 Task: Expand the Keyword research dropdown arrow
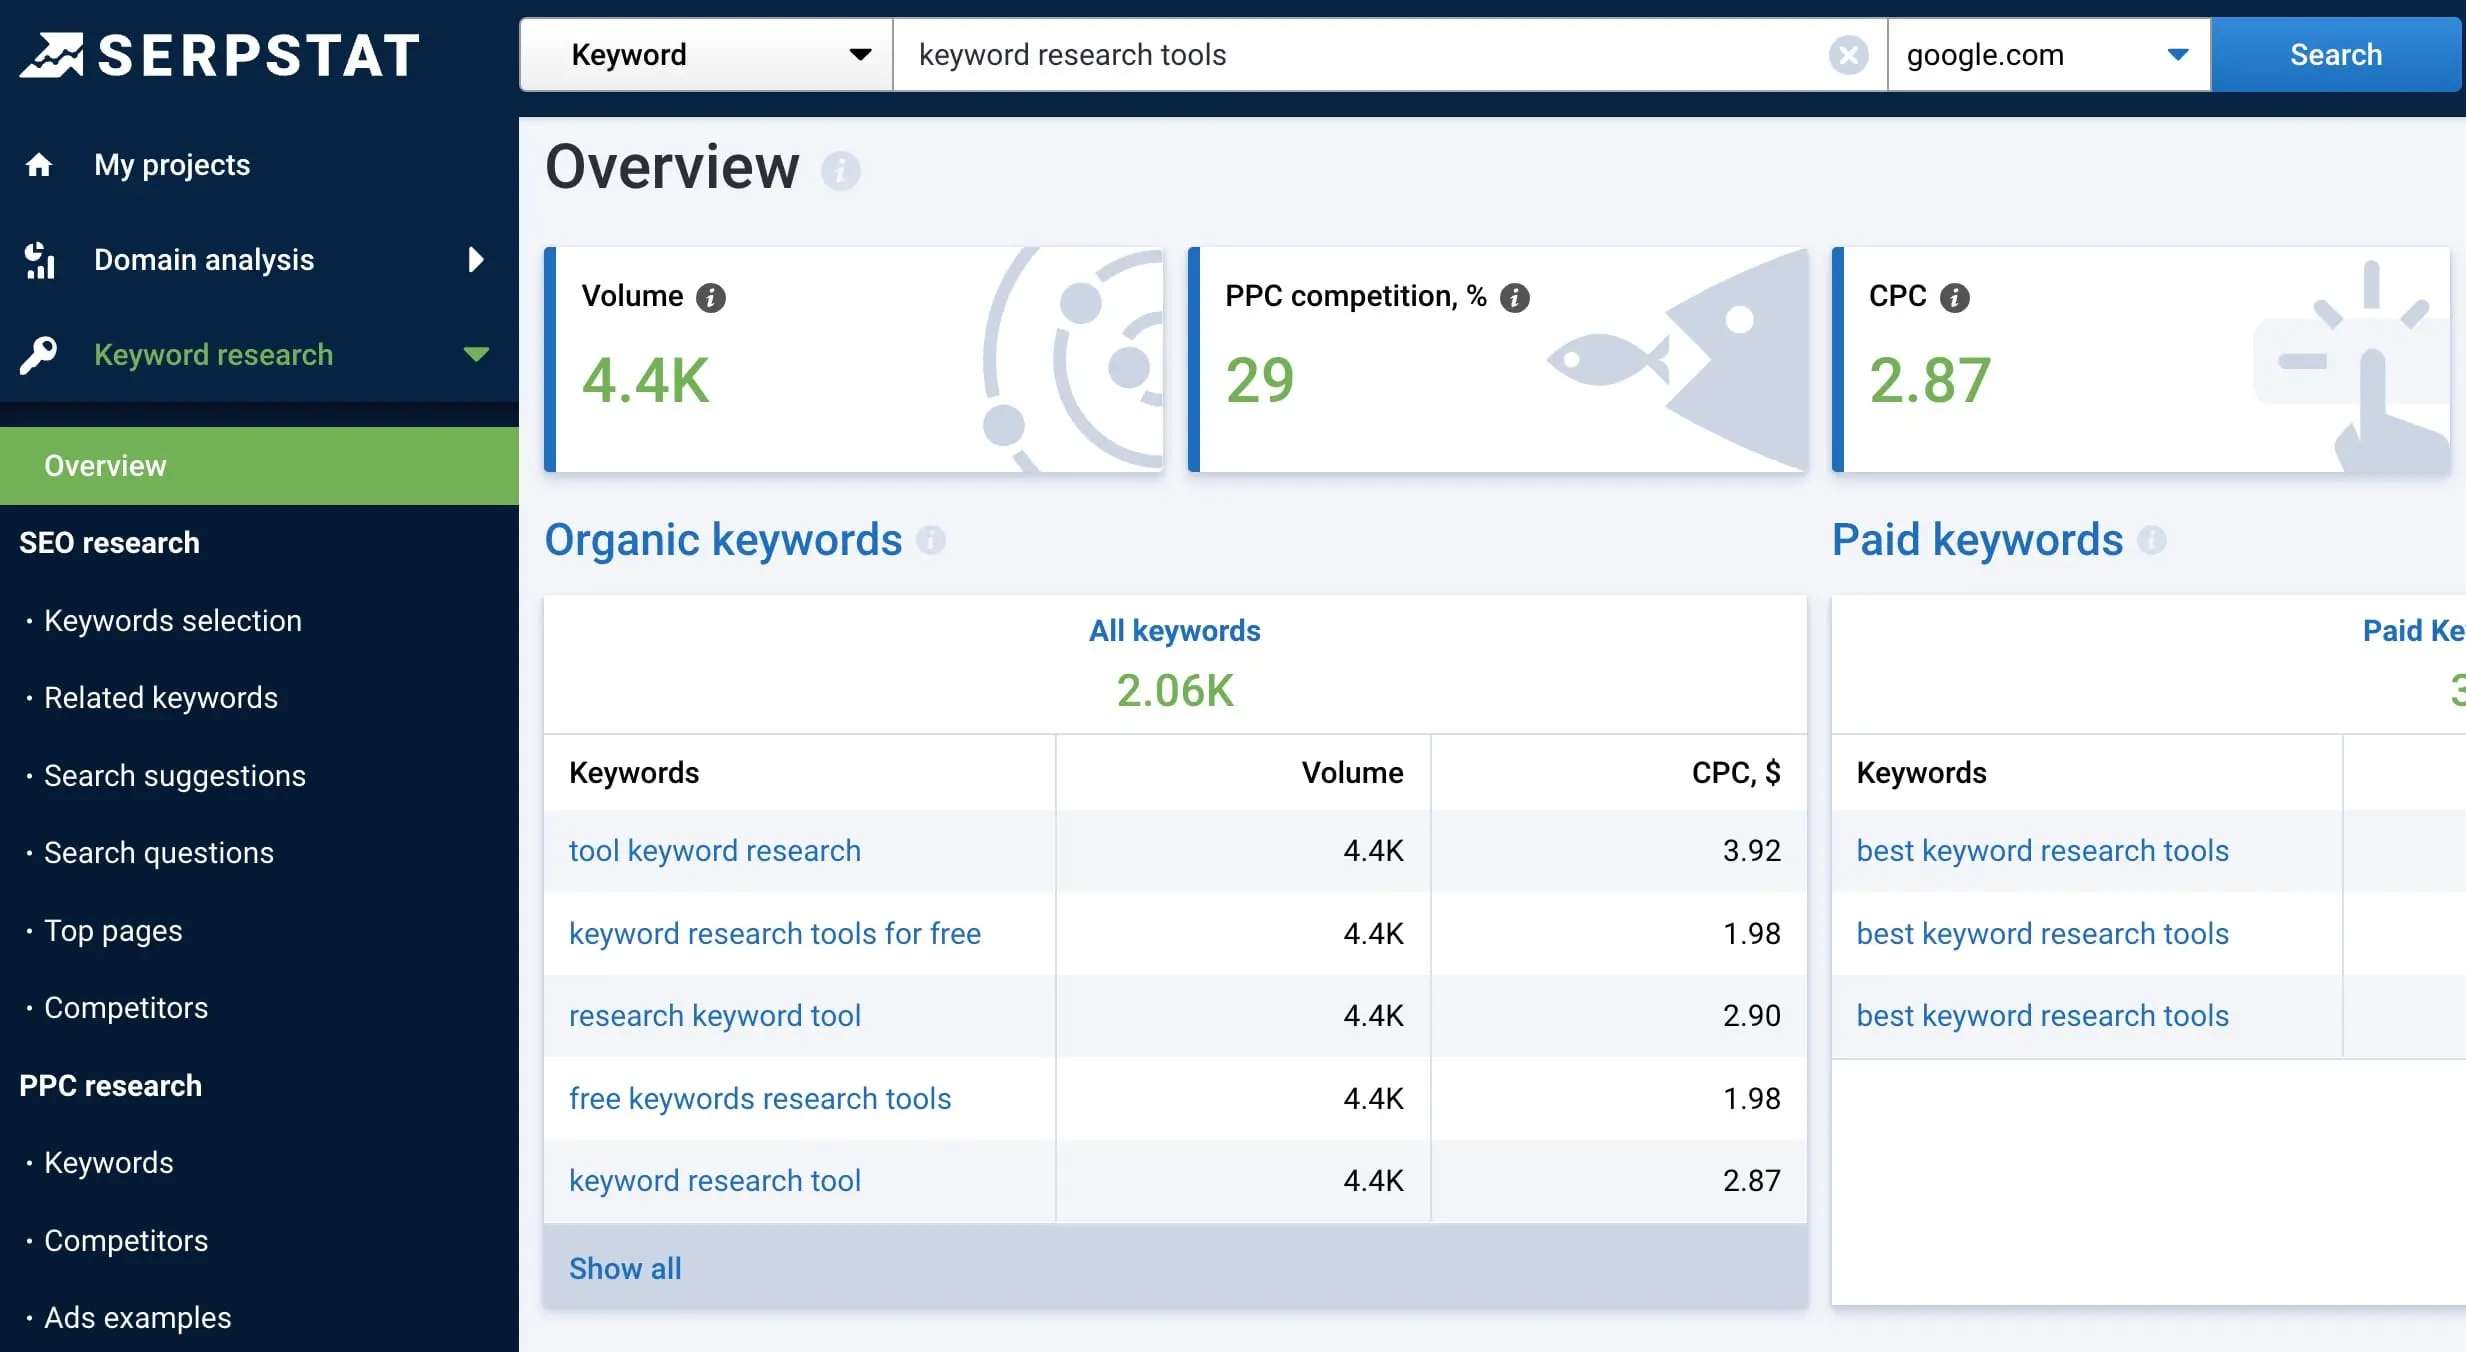476,351
